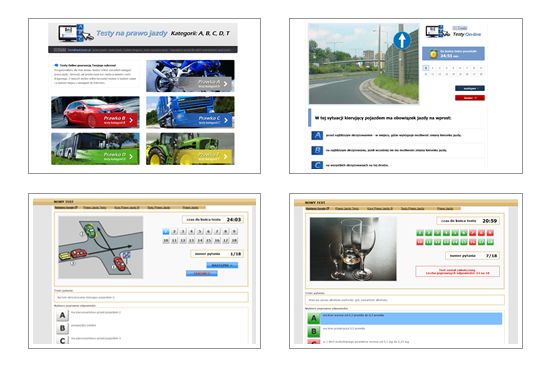
Task: Pick grey answer B in the intersection test
Action: [62, 328]
